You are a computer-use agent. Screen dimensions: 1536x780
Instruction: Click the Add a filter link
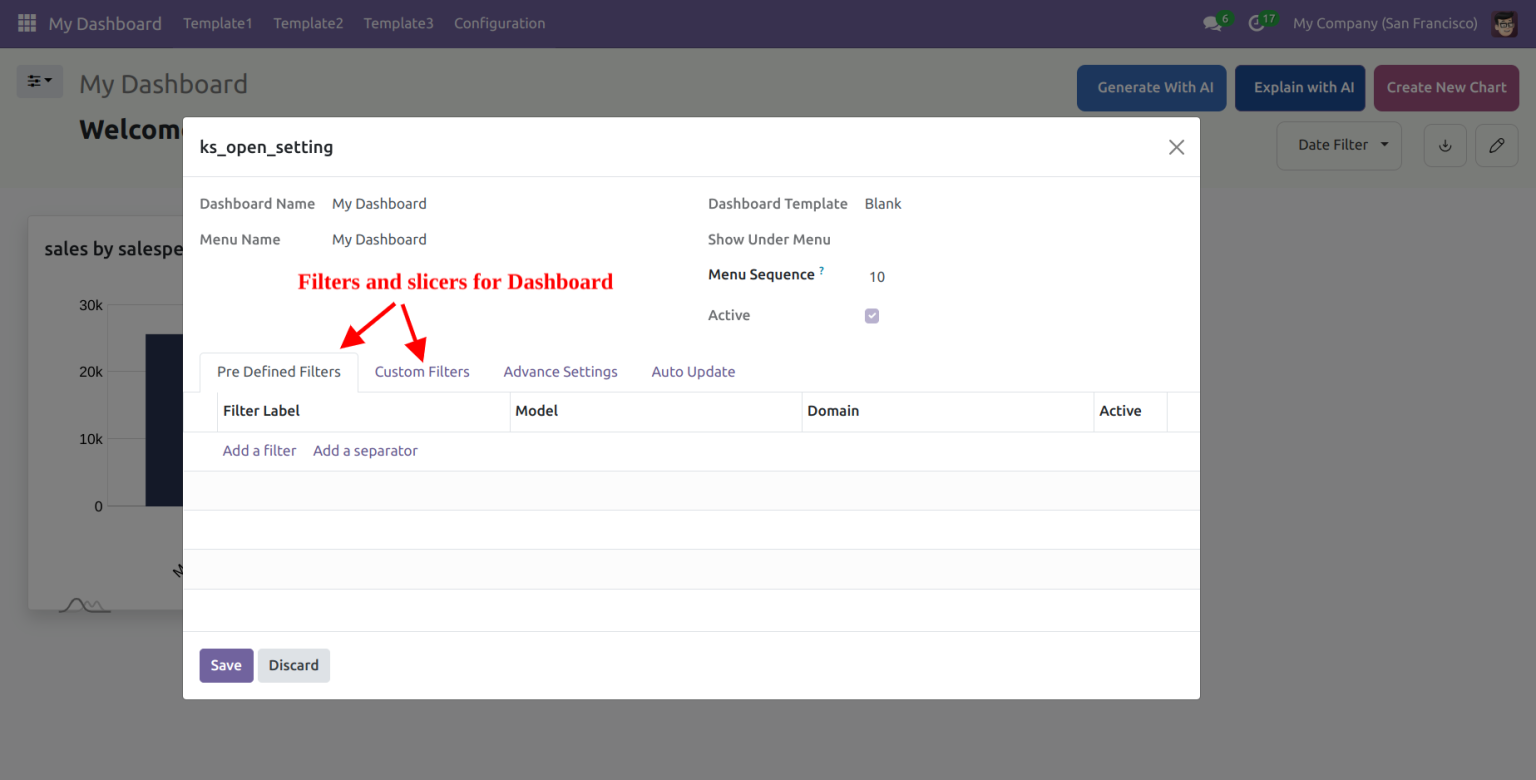(259, 451)
